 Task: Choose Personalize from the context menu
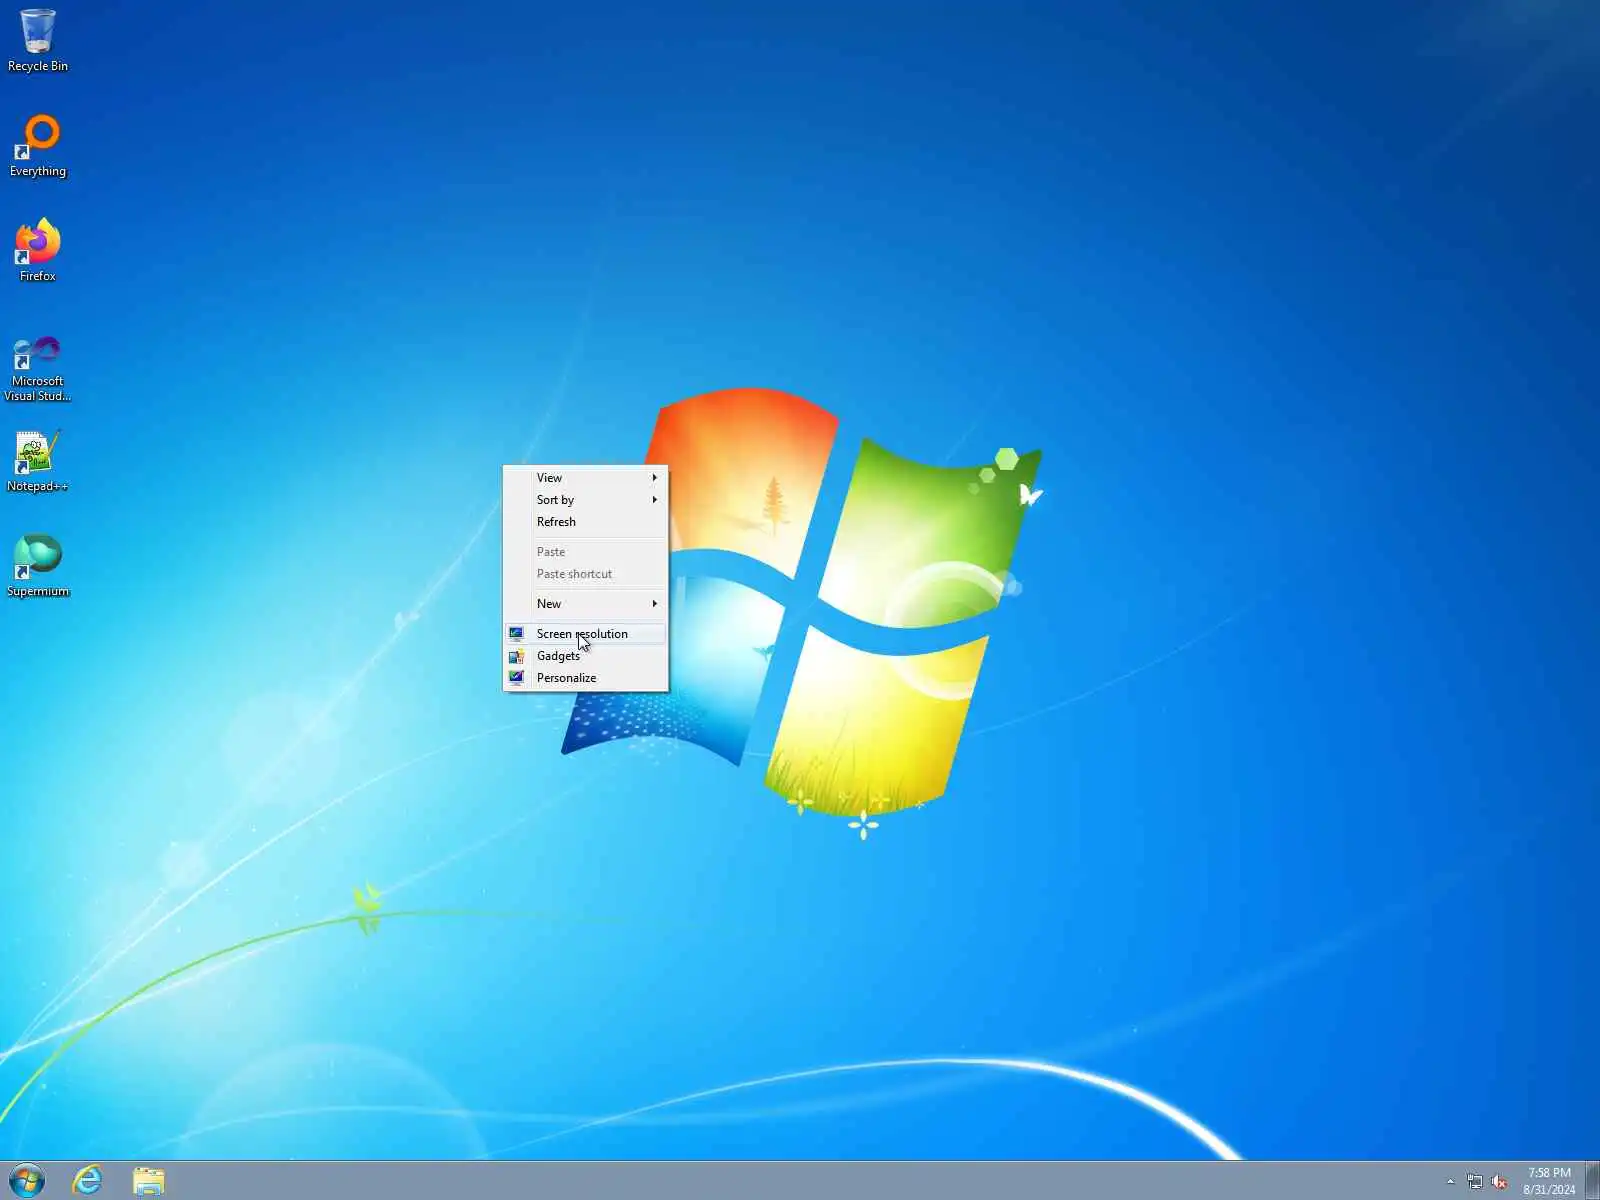pyautogui.click(x=586, y=678)
